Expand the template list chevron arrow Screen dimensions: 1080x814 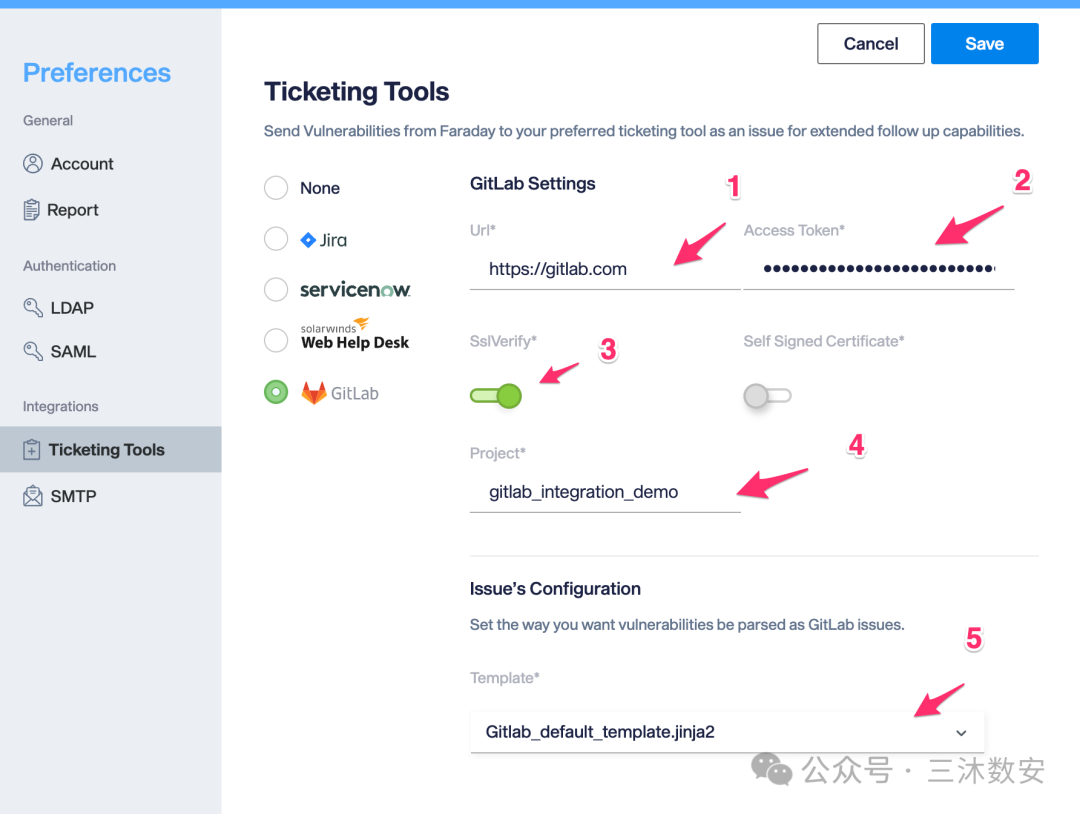[961, 733]
